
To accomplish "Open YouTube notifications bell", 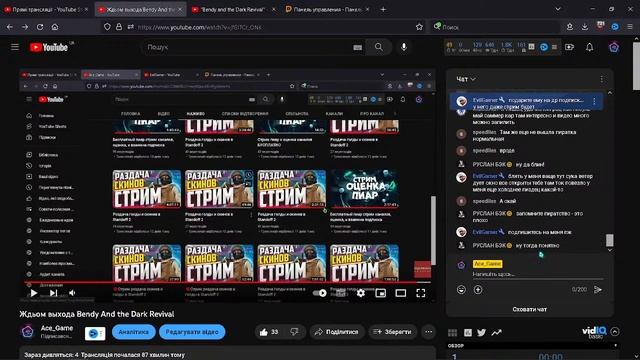I will [x=590, y=47].
